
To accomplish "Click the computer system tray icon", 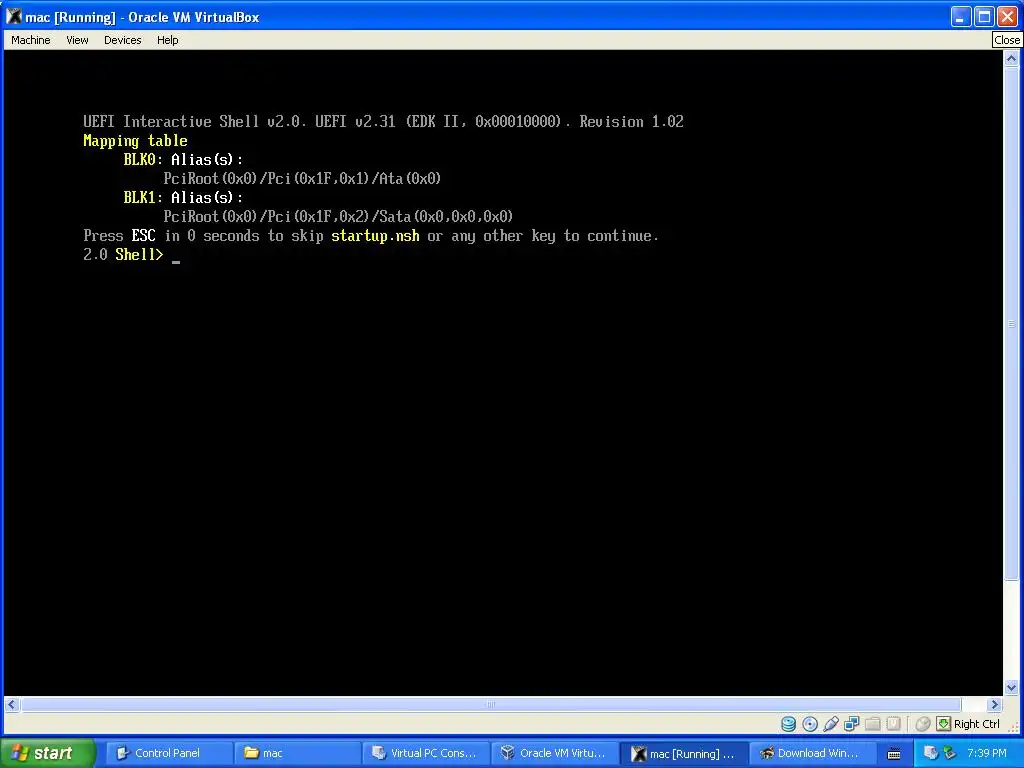I will [931, 753].
